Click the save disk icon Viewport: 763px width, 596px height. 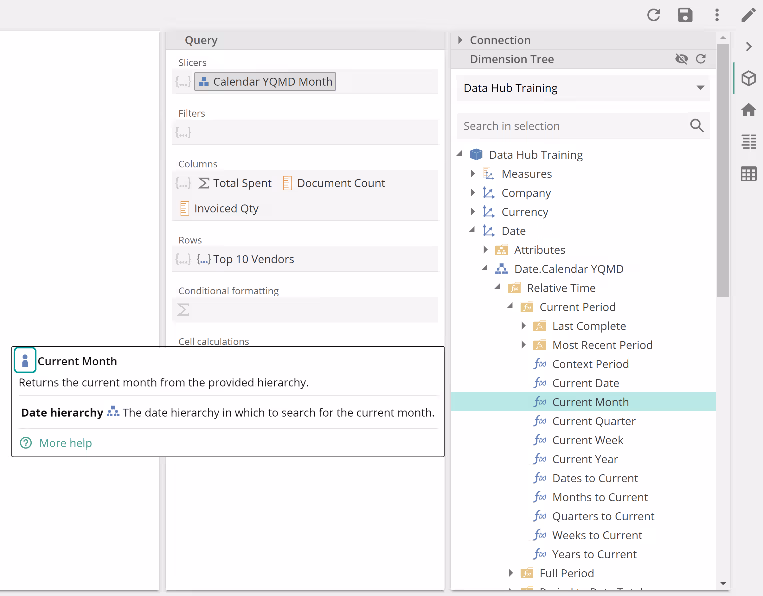(685, 15)
